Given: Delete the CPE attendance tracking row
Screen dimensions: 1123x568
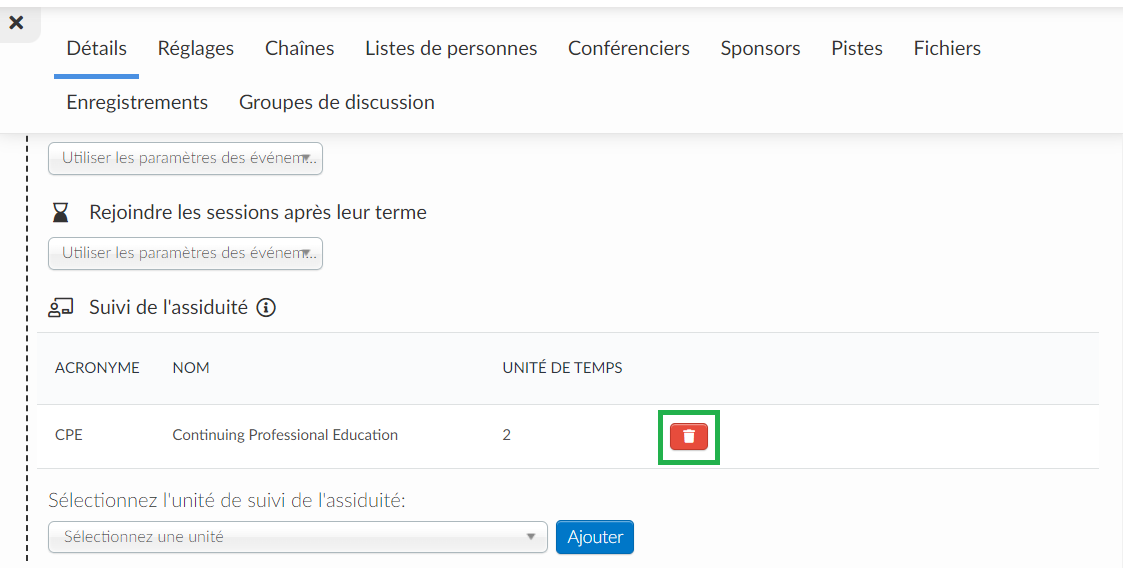Looking at the screenshot, I should pos(688,436).
